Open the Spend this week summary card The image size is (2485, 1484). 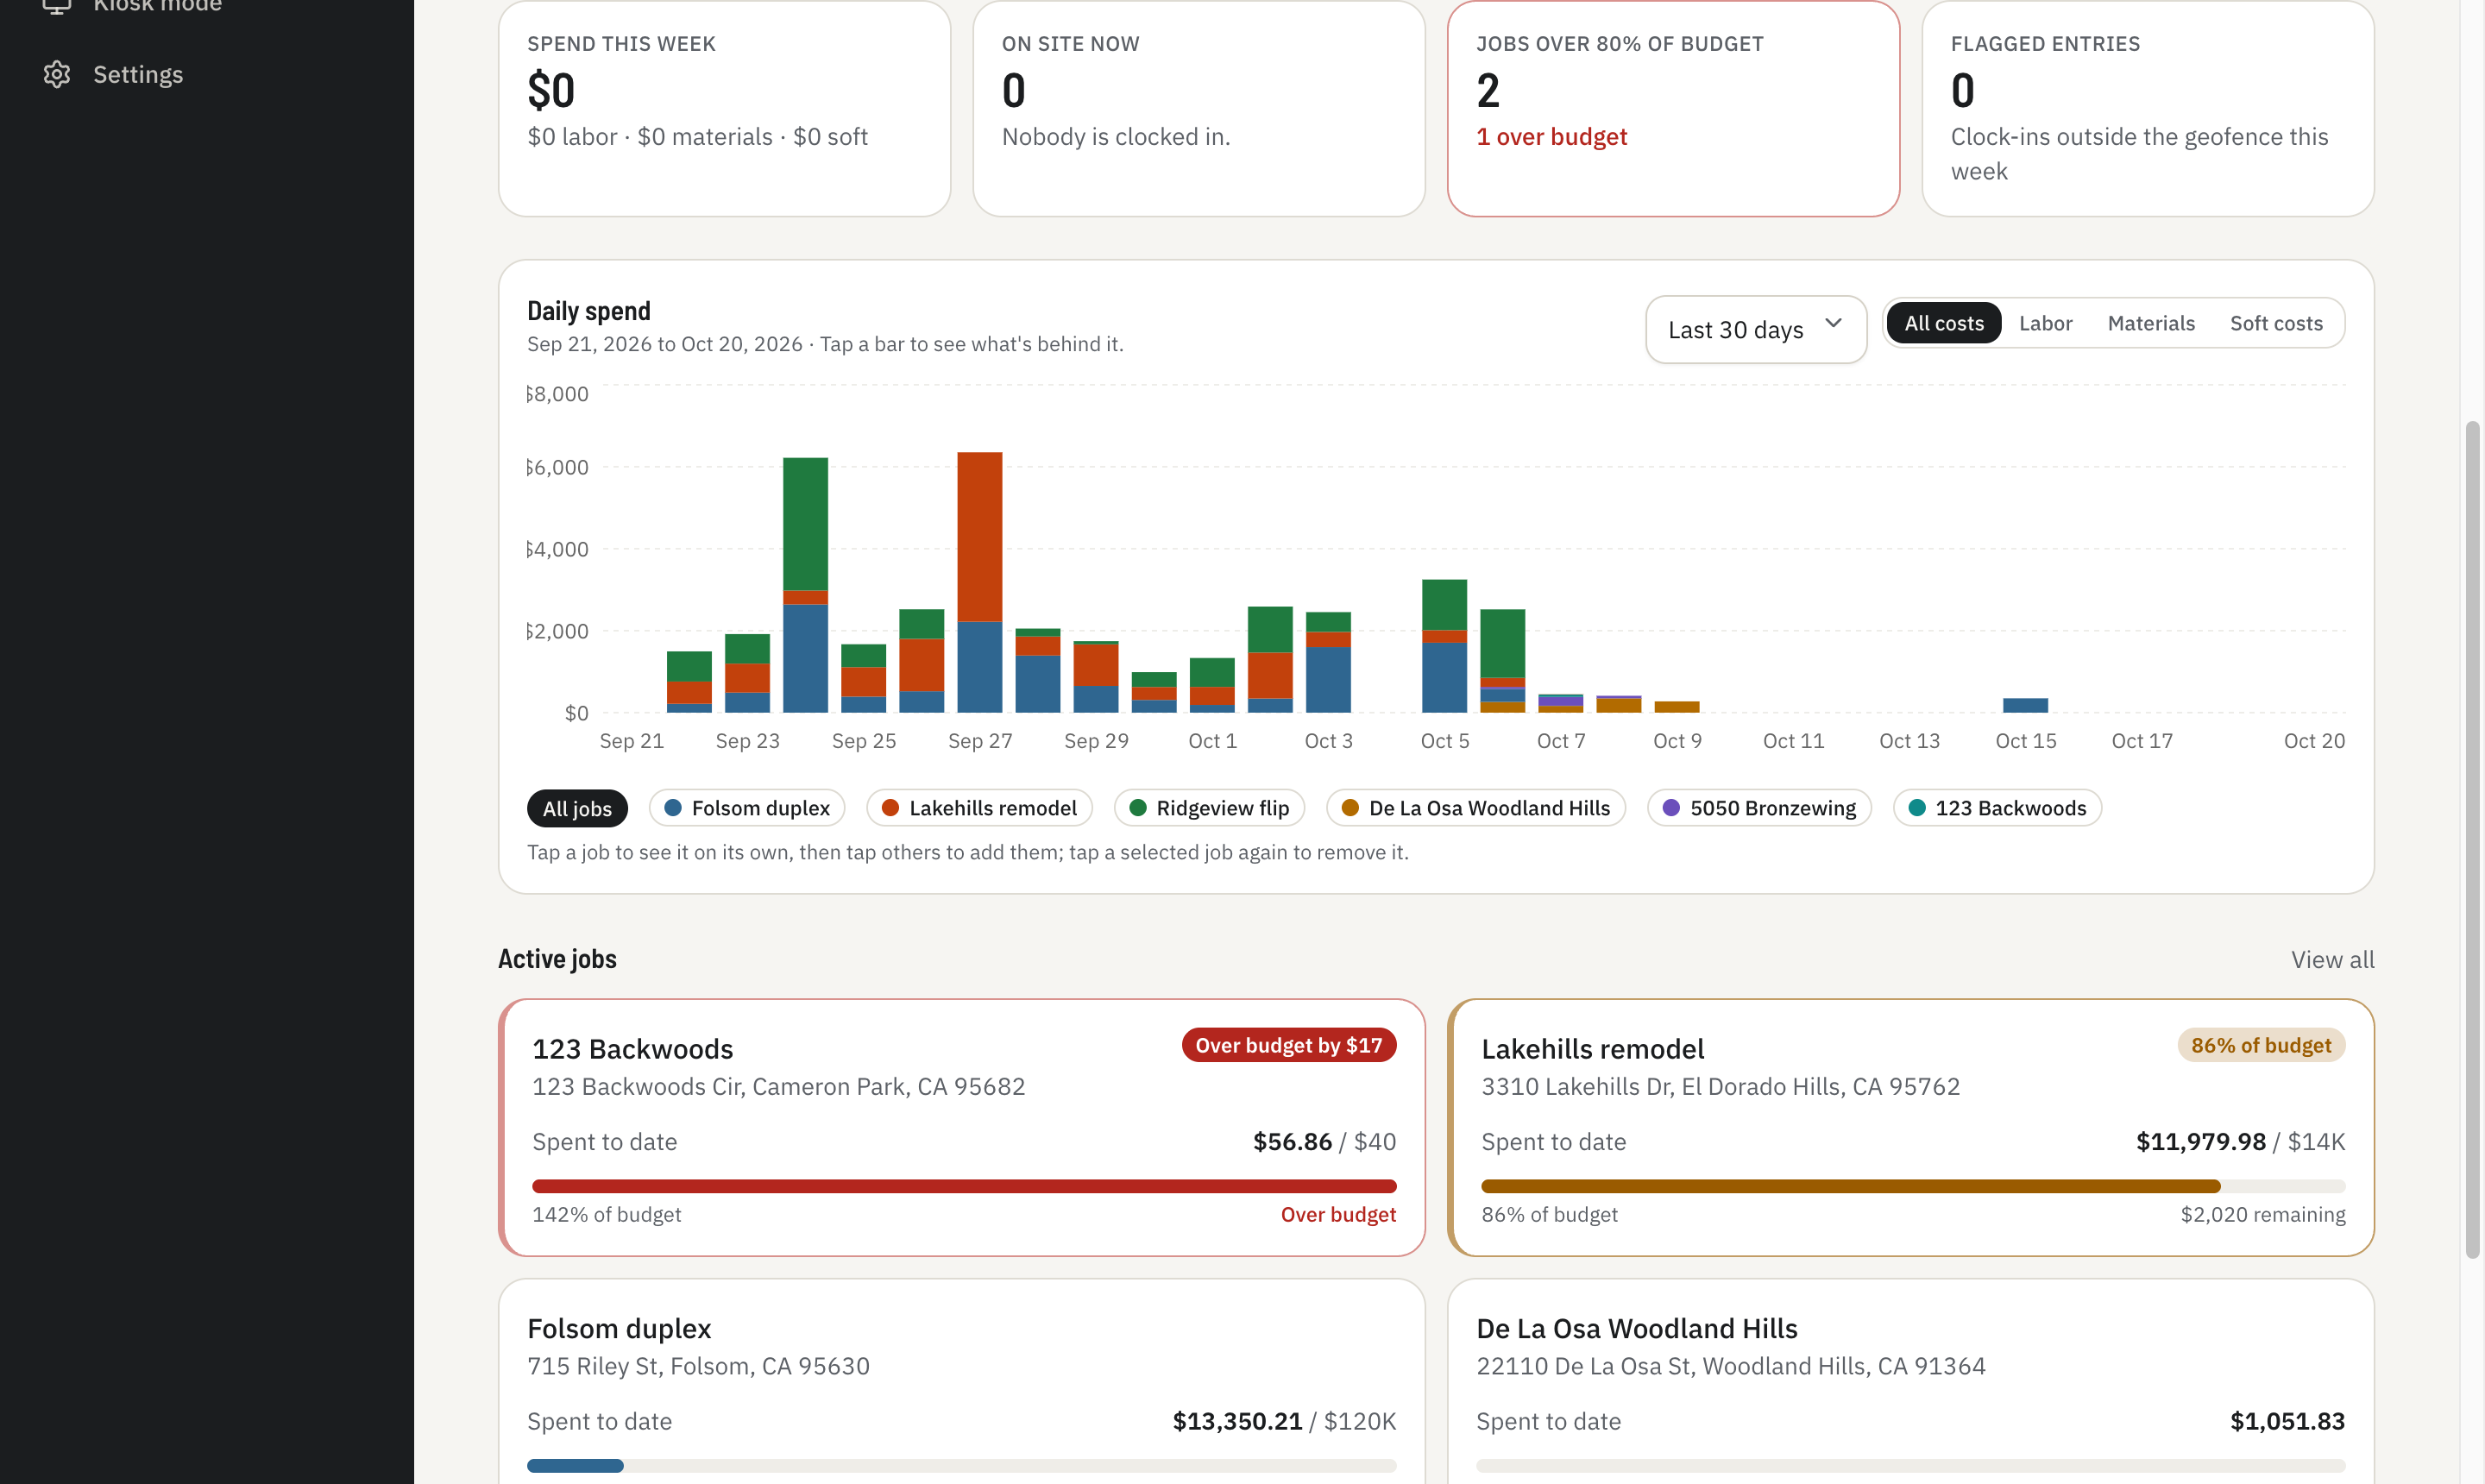coord(724,108)
